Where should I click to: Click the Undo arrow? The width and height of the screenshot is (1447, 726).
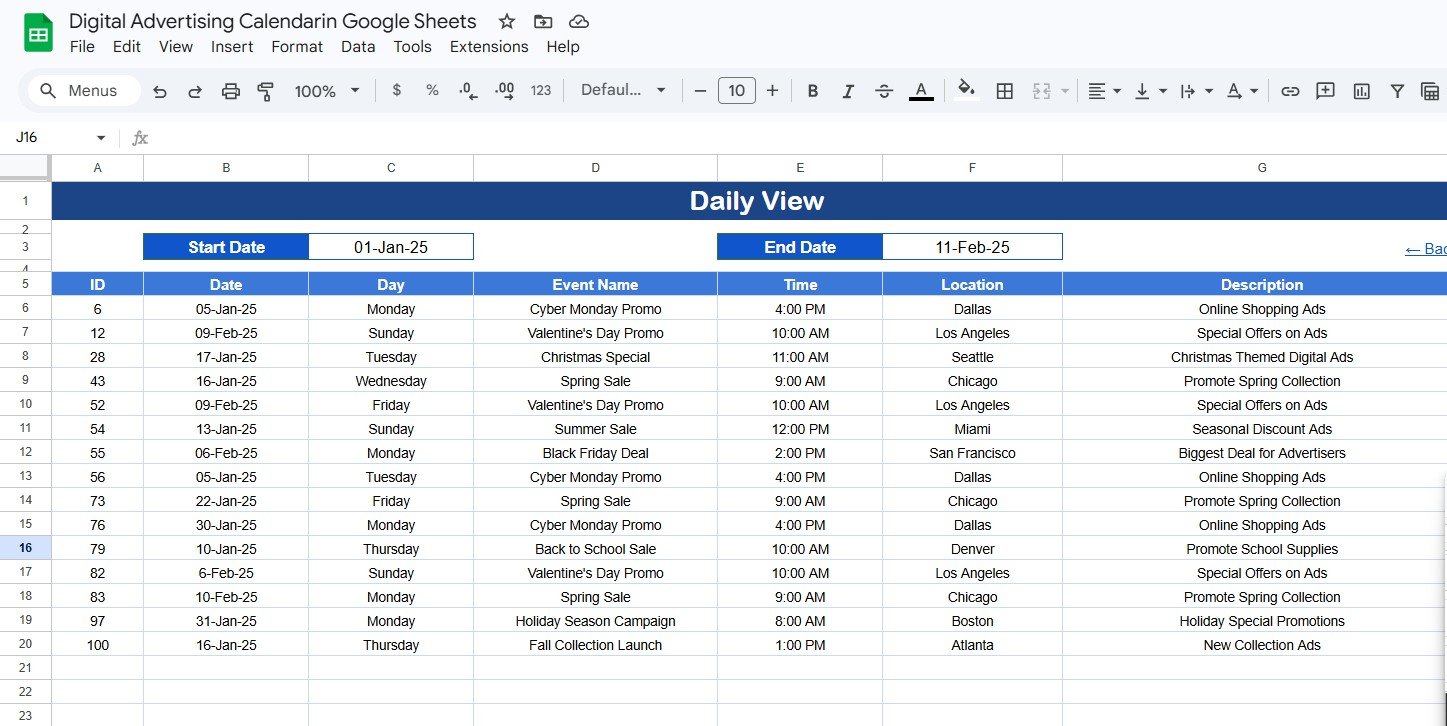pyautogui.click(x=159, y=91)
